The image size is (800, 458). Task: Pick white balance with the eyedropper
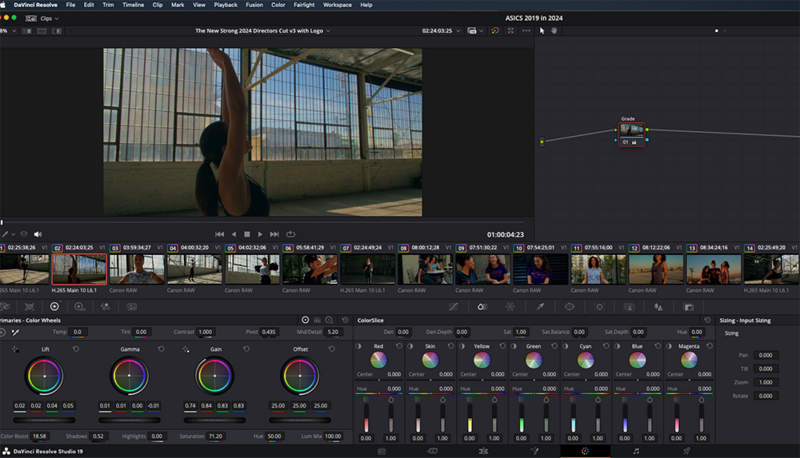click(16, 332)
